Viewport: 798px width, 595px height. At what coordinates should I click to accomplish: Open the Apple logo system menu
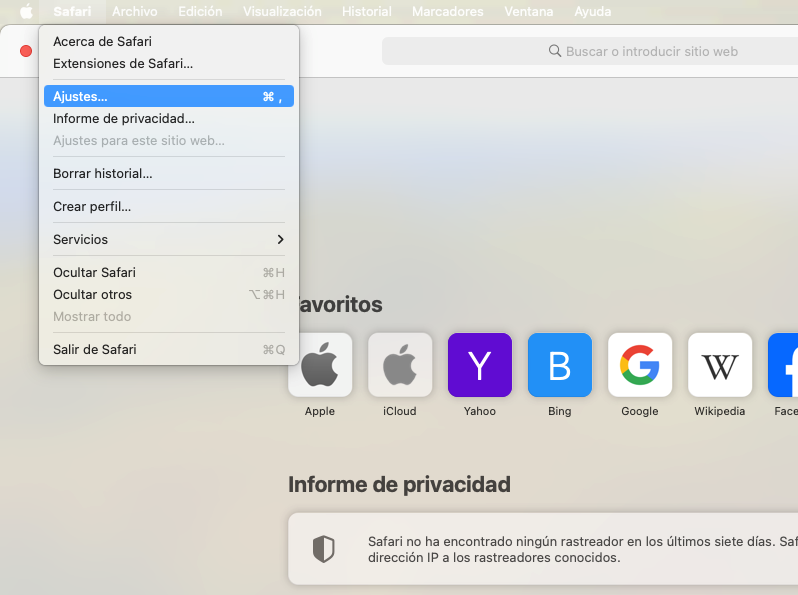26,12
